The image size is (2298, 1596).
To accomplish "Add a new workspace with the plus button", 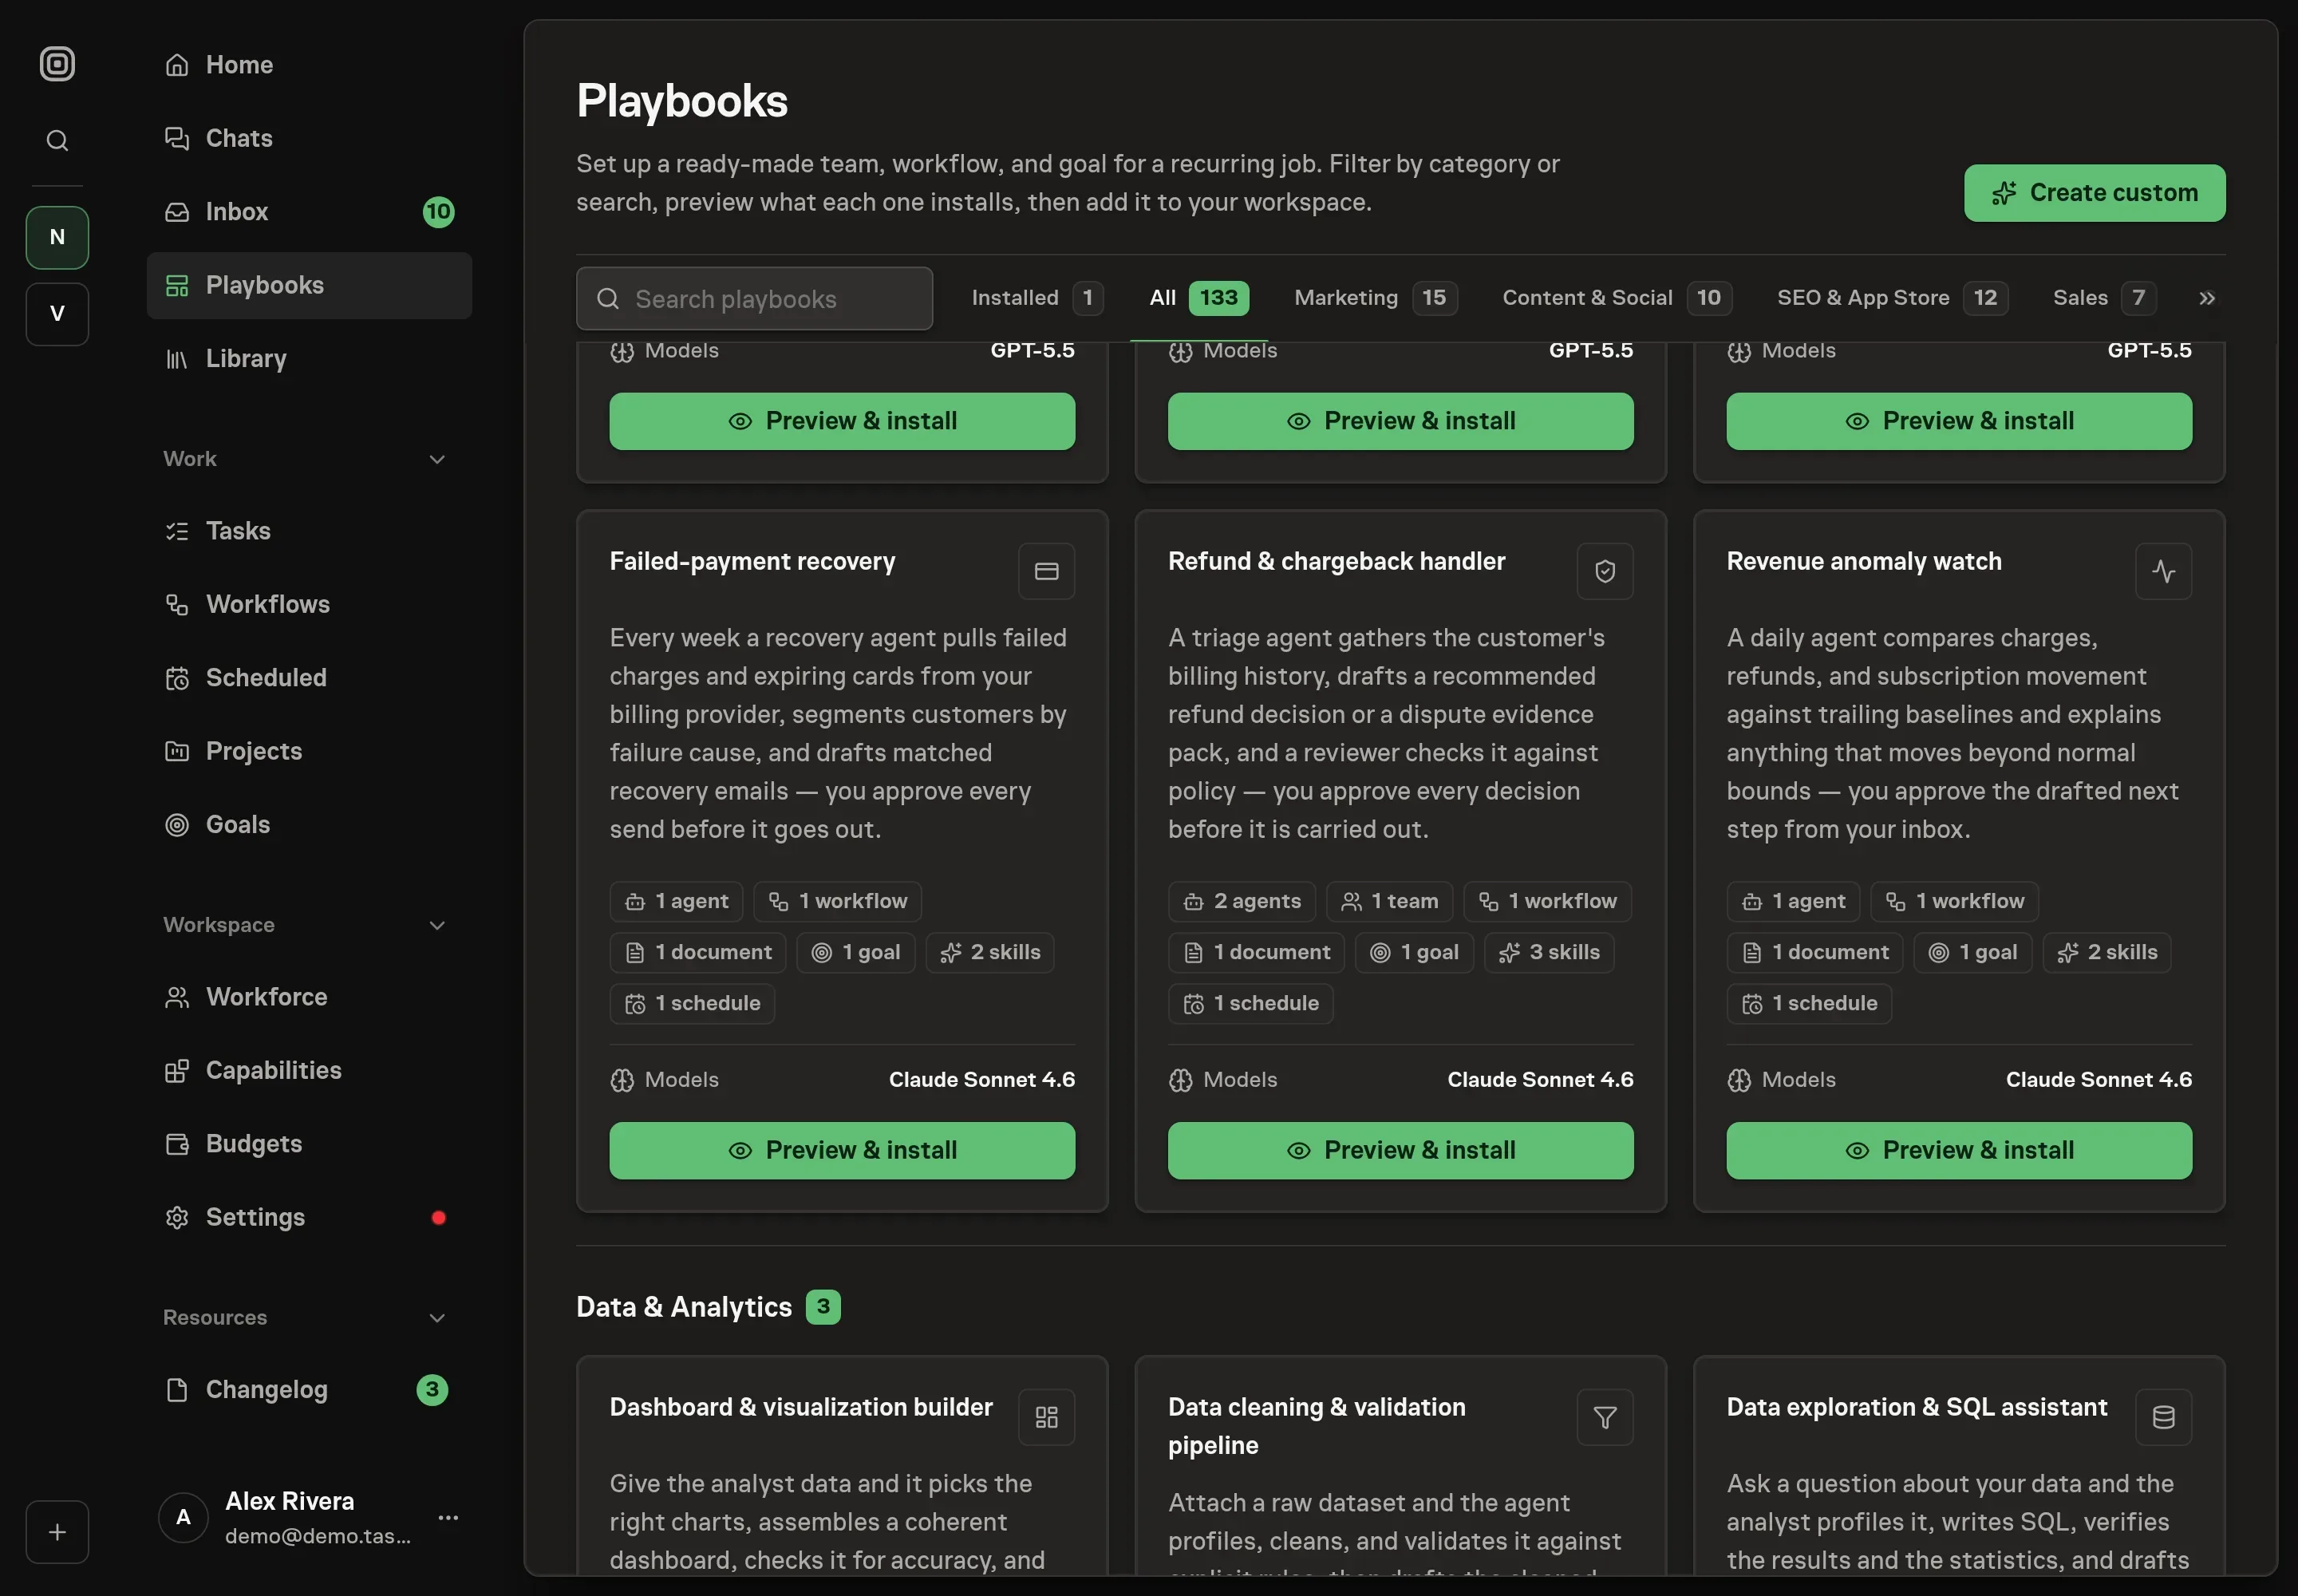I will point(57,1532).
